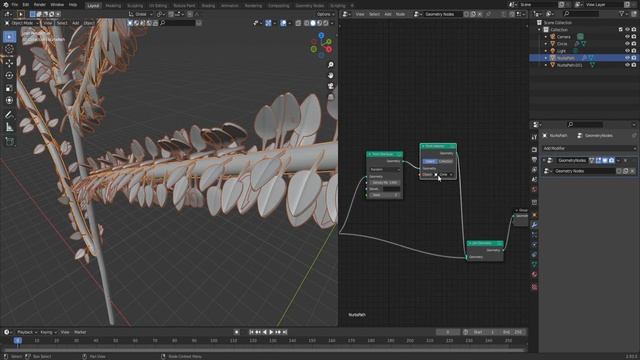Screen dimensions: 640x360
Task: Open the Material properties tab
Action: pyautogui.click(x=534, y=274)
